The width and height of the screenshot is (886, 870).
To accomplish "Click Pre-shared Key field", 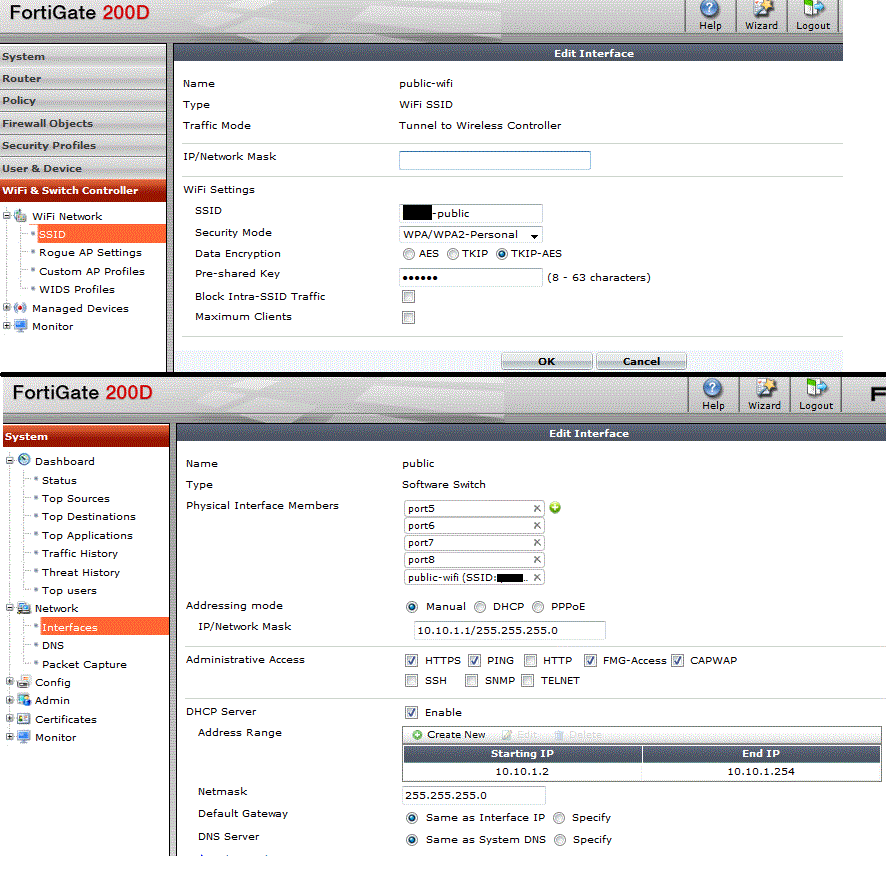I will point(471,277).
